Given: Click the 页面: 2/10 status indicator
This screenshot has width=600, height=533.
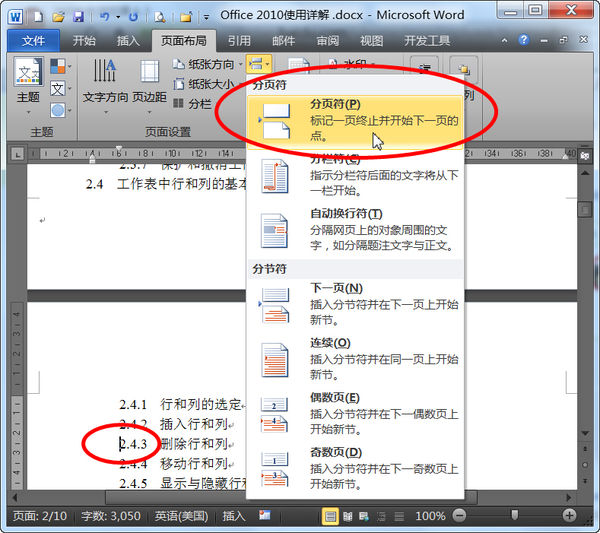Looking at the screenshot, I should coord(40,516).
